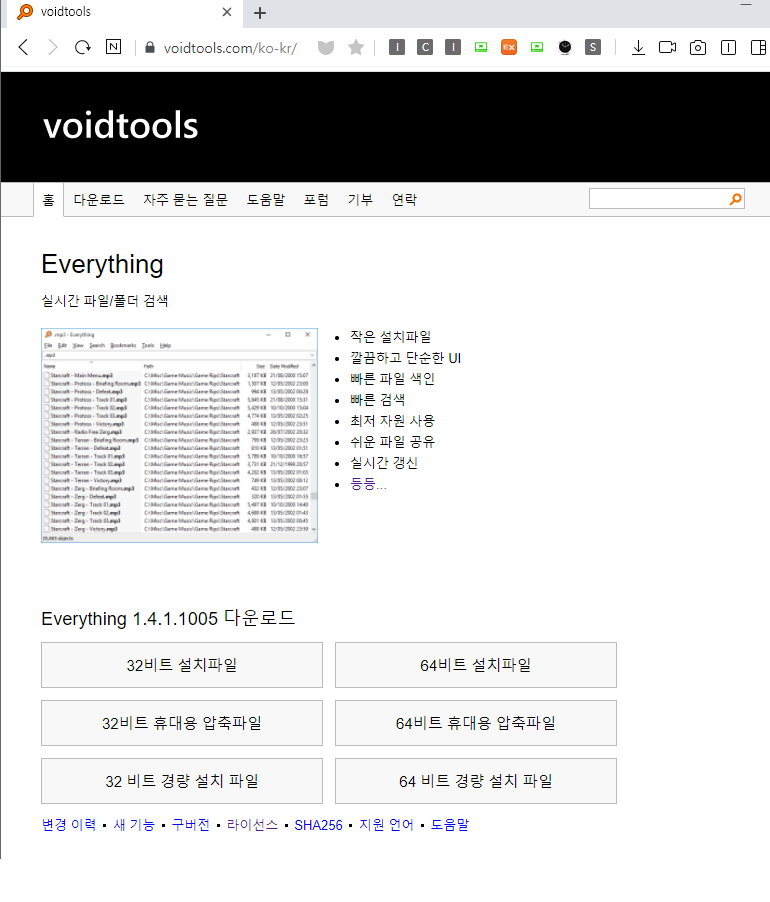
Task: Open the 기부 navigation item
Action: 360,200
